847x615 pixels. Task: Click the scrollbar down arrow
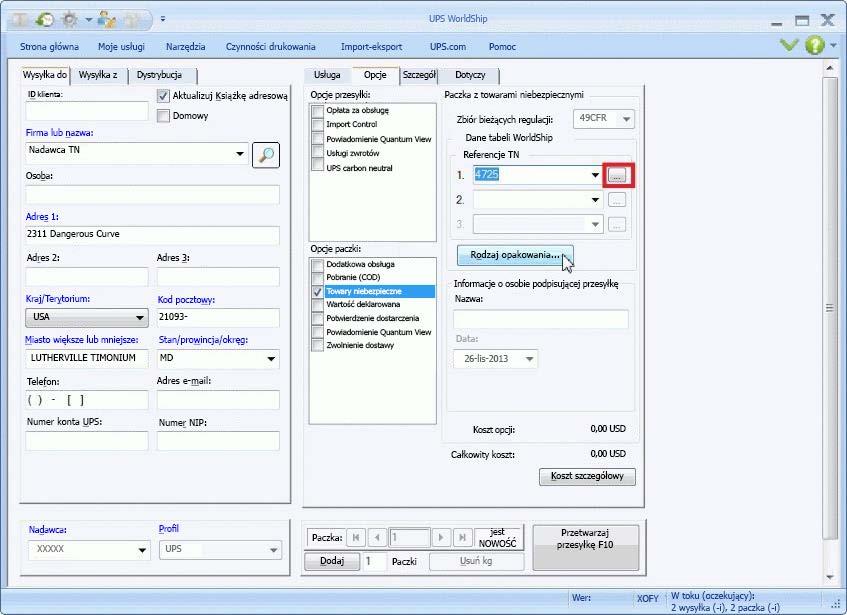830,577
